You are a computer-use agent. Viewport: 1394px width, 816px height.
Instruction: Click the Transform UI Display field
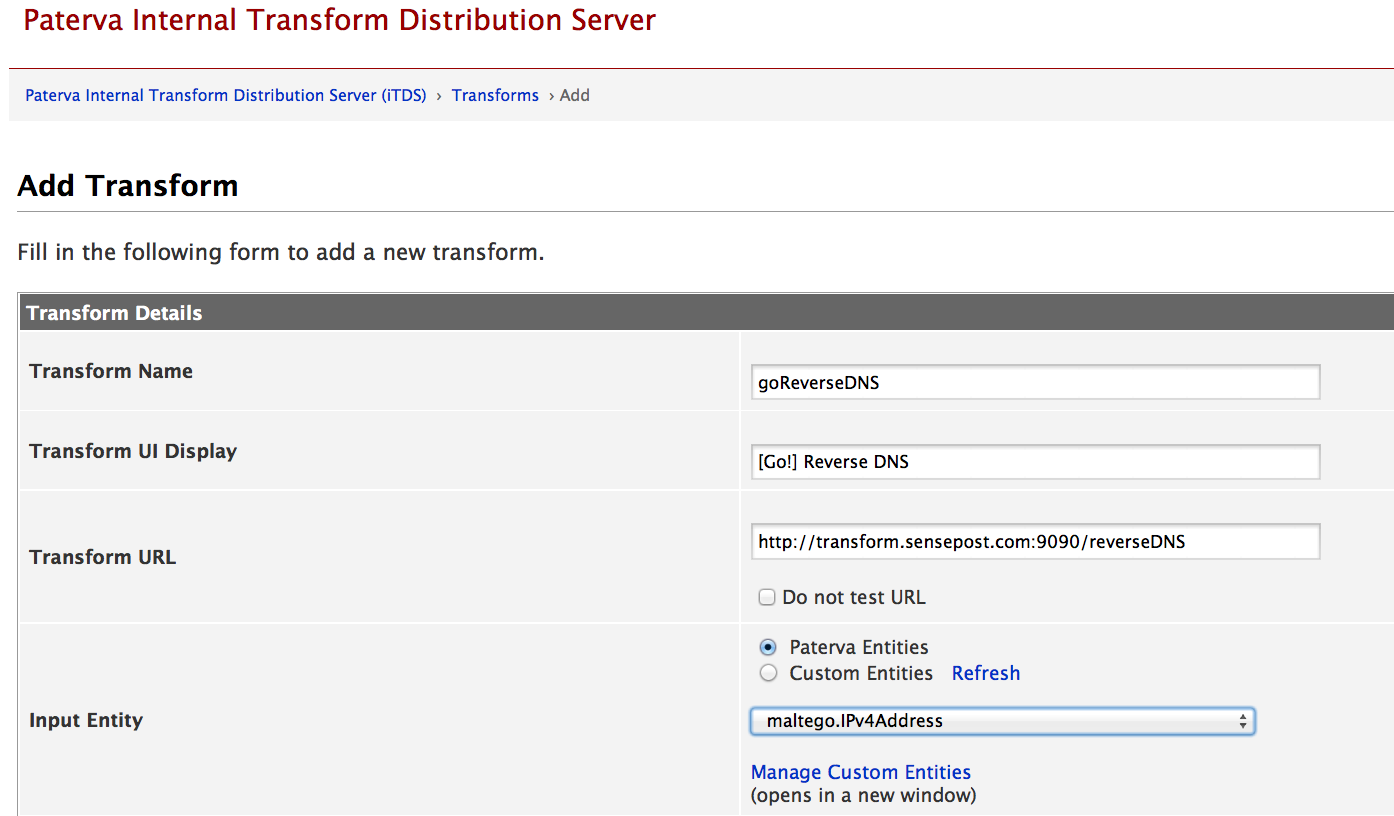(x=1035, y=462)
